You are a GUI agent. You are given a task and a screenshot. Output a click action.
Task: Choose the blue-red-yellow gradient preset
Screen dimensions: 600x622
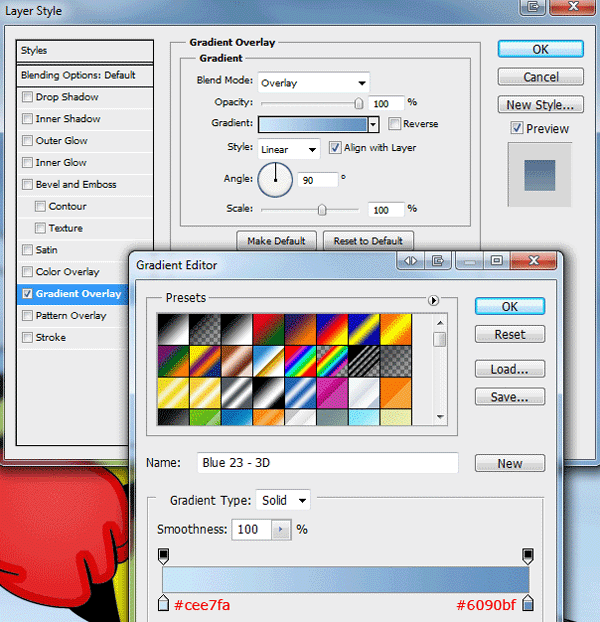(x=332, y=329)
